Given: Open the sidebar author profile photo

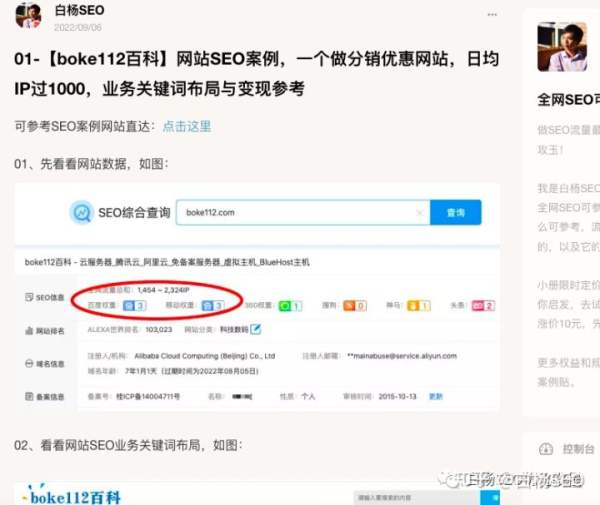Looking at the screenshot, I should (x=562, y=47).
